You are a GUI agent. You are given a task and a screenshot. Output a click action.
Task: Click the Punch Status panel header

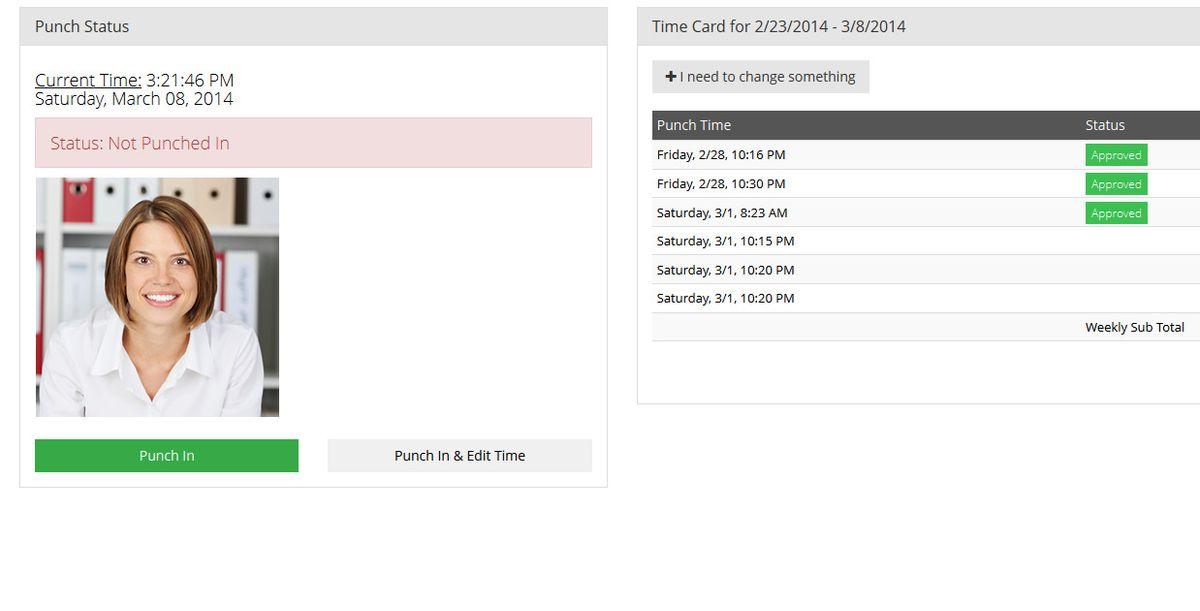click(x=82, y=27)
